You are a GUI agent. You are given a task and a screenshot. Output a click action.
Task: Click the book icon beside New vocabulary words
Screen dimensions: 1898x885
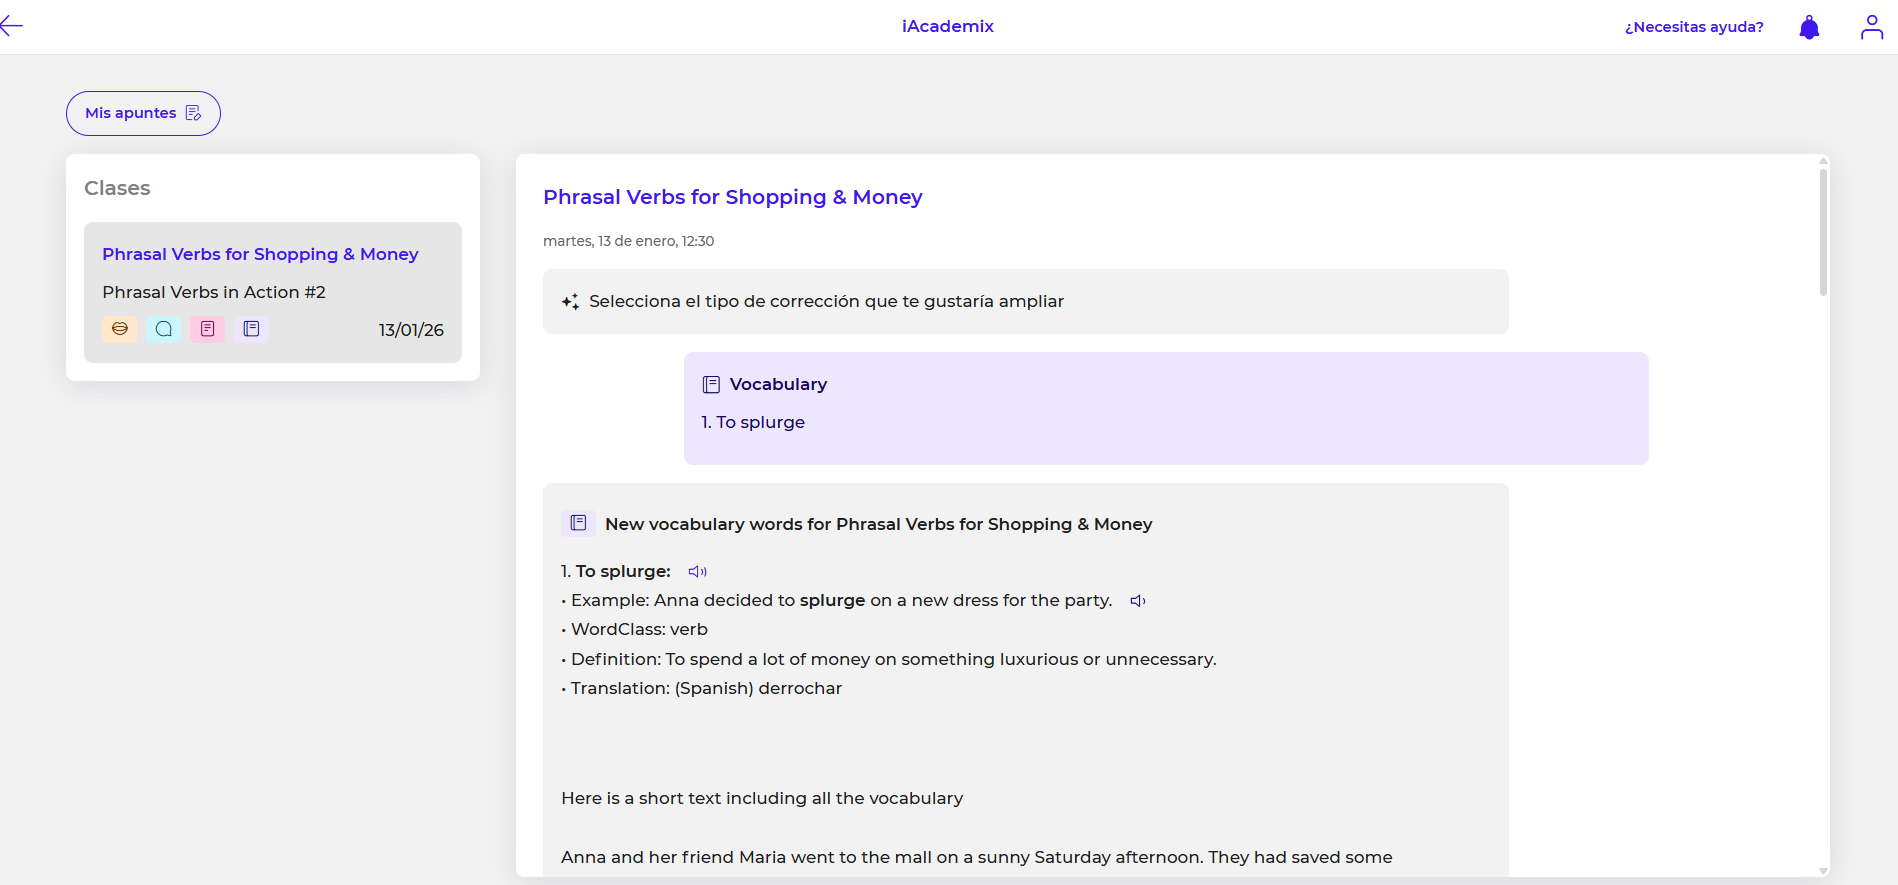coord(578,523)
